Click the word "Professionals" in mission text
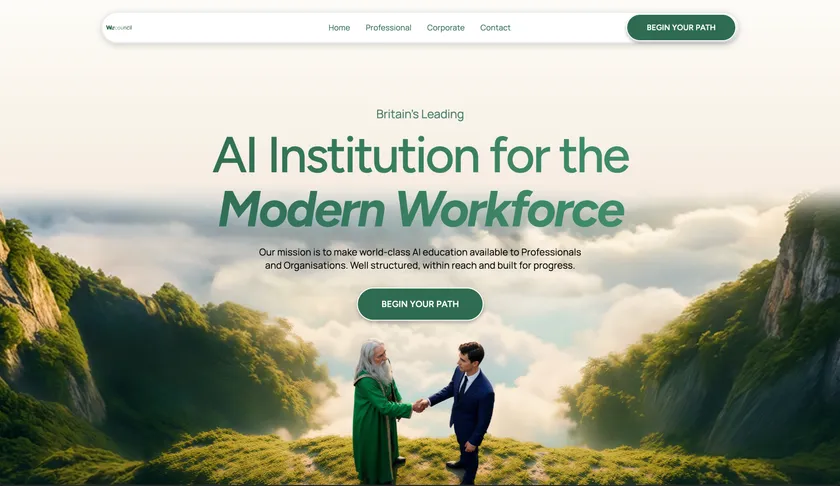This screenshot has height=486, width=840. point(551,252)
